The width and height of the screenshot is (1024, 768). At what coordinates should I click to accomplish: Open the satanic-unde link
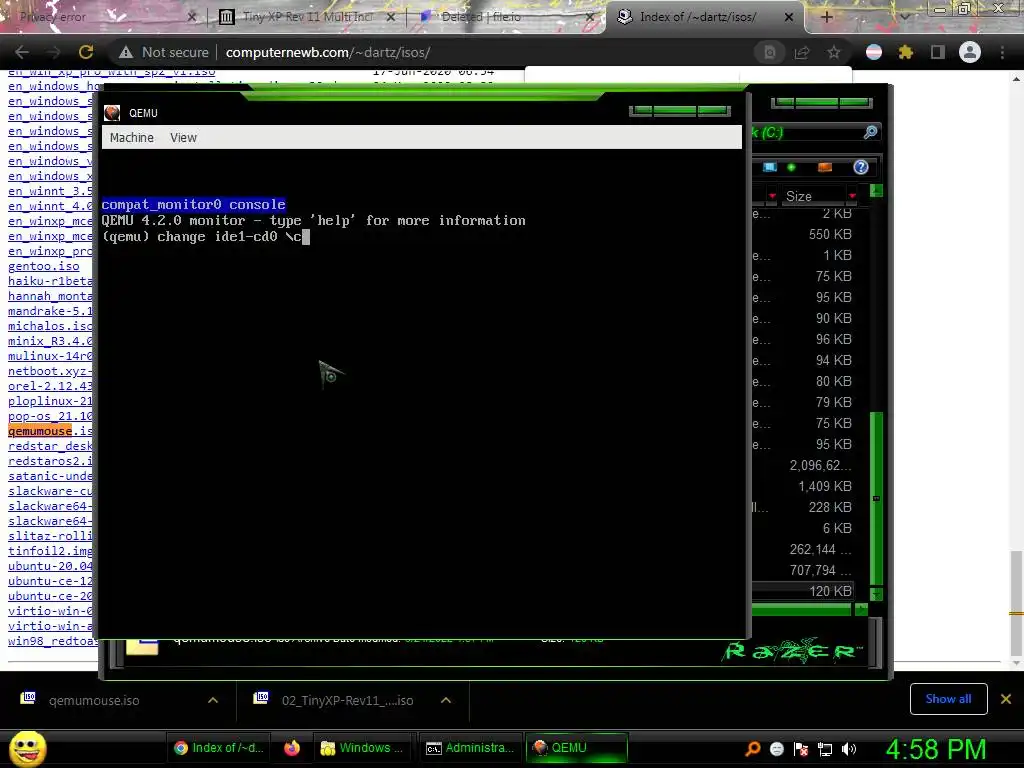pyautogui.click(x=50, y=476)
